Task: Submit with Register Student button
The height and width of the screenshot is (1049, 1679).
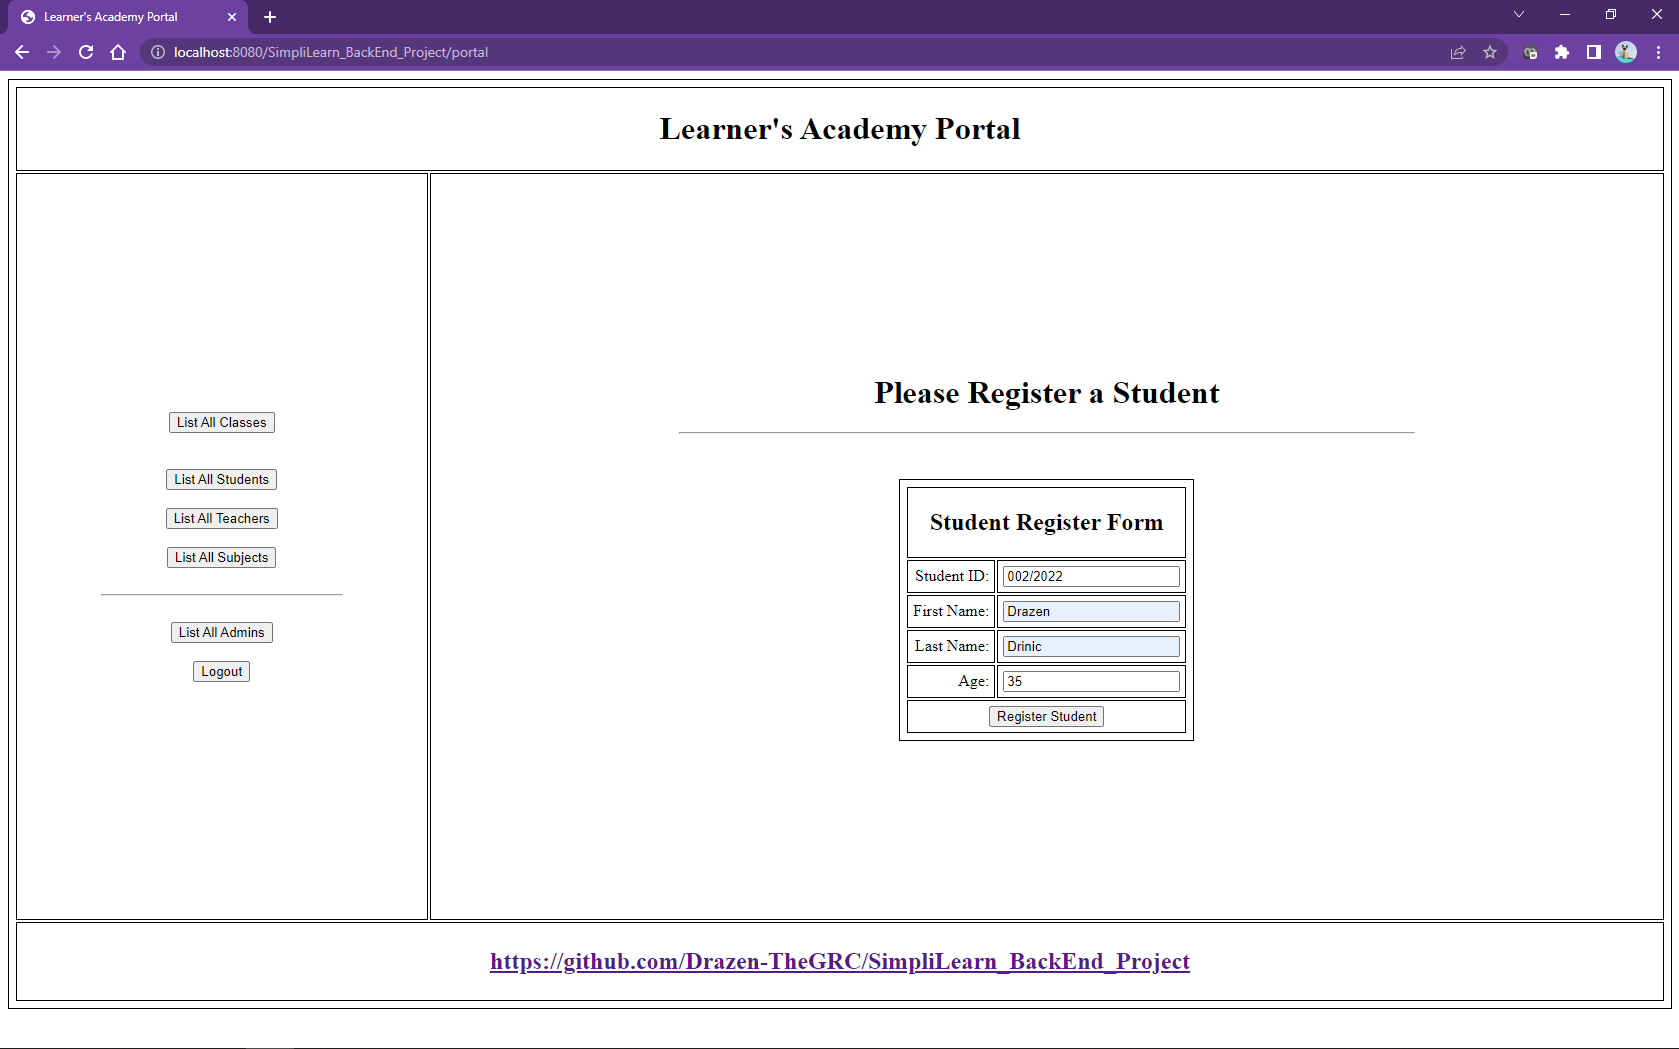Action: coord(1046,717)
